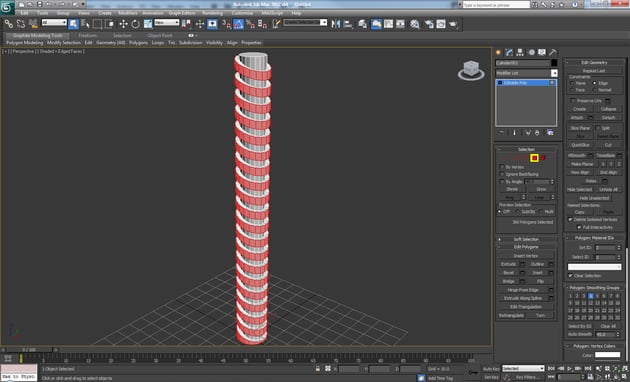Click Go to End playback icon
Viewport: 630px width, 382px height.
[588, 368]
